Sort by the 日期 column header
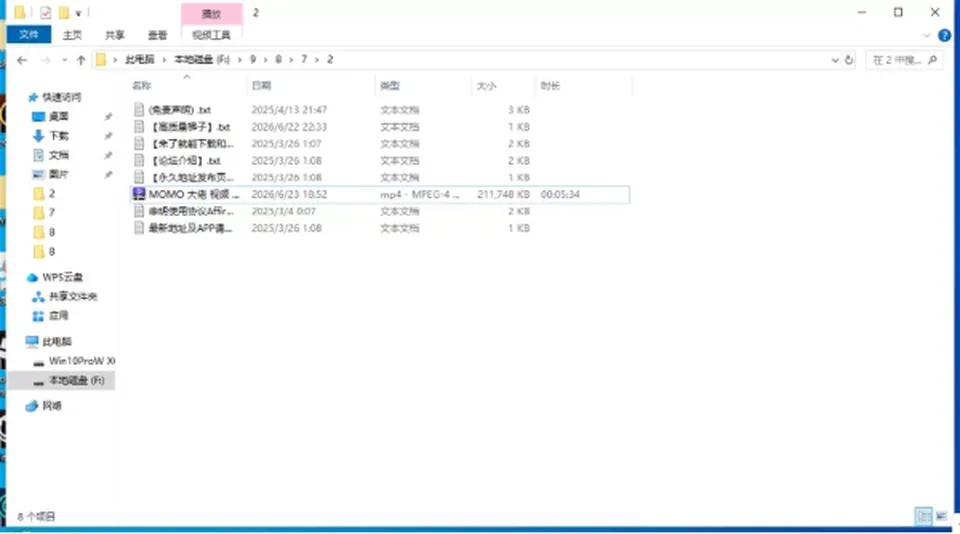Screen dimensions: 960x534 coord(311,86)
